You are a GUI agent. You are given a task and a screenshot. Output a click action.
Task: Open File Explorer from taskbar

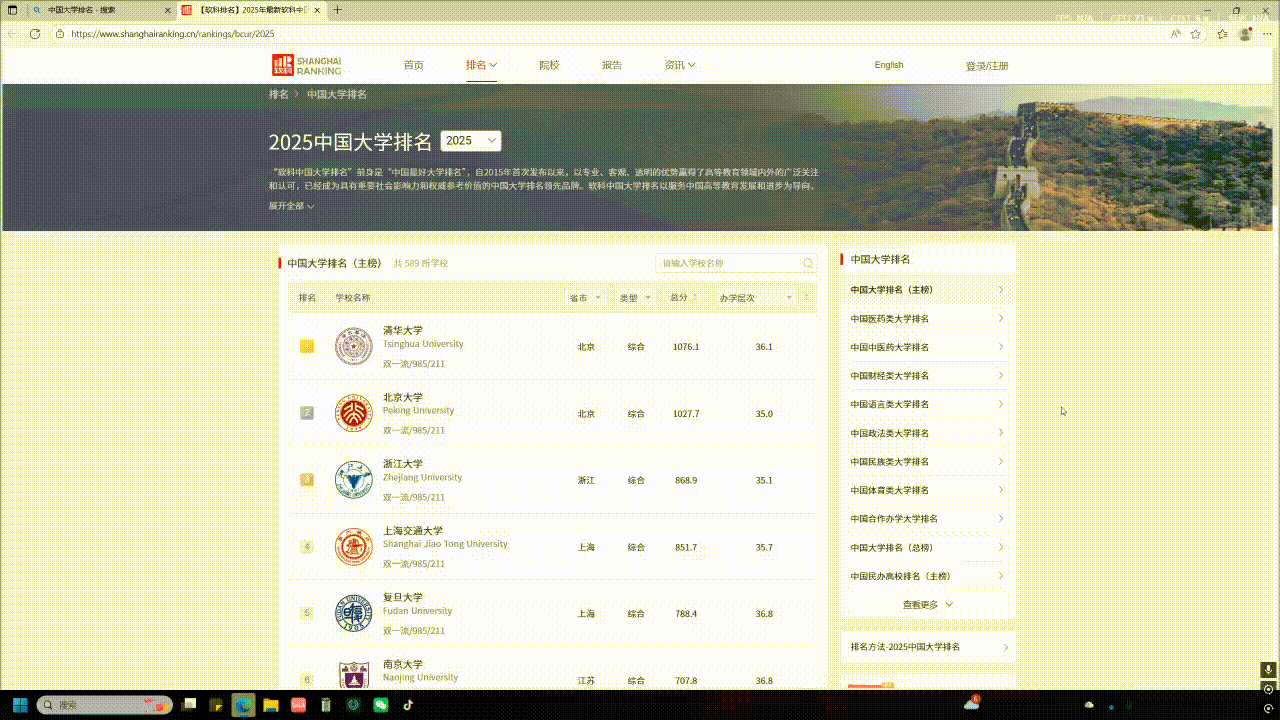tap(270, 705)
